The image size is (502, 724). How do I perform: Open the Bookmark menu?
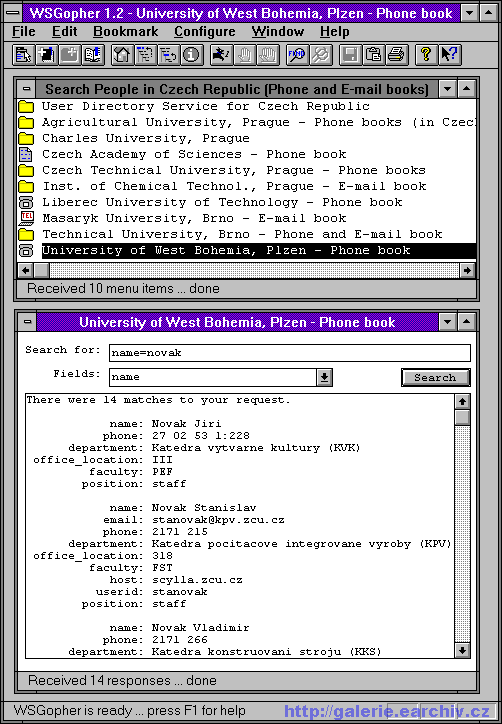tap(126, 32)
